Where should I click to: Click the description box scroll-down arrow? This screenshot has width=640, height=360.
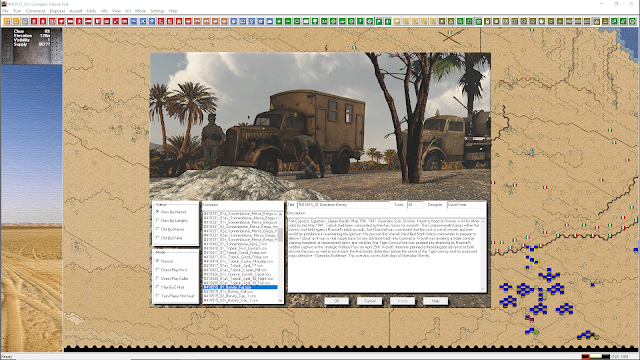[483, 289]
